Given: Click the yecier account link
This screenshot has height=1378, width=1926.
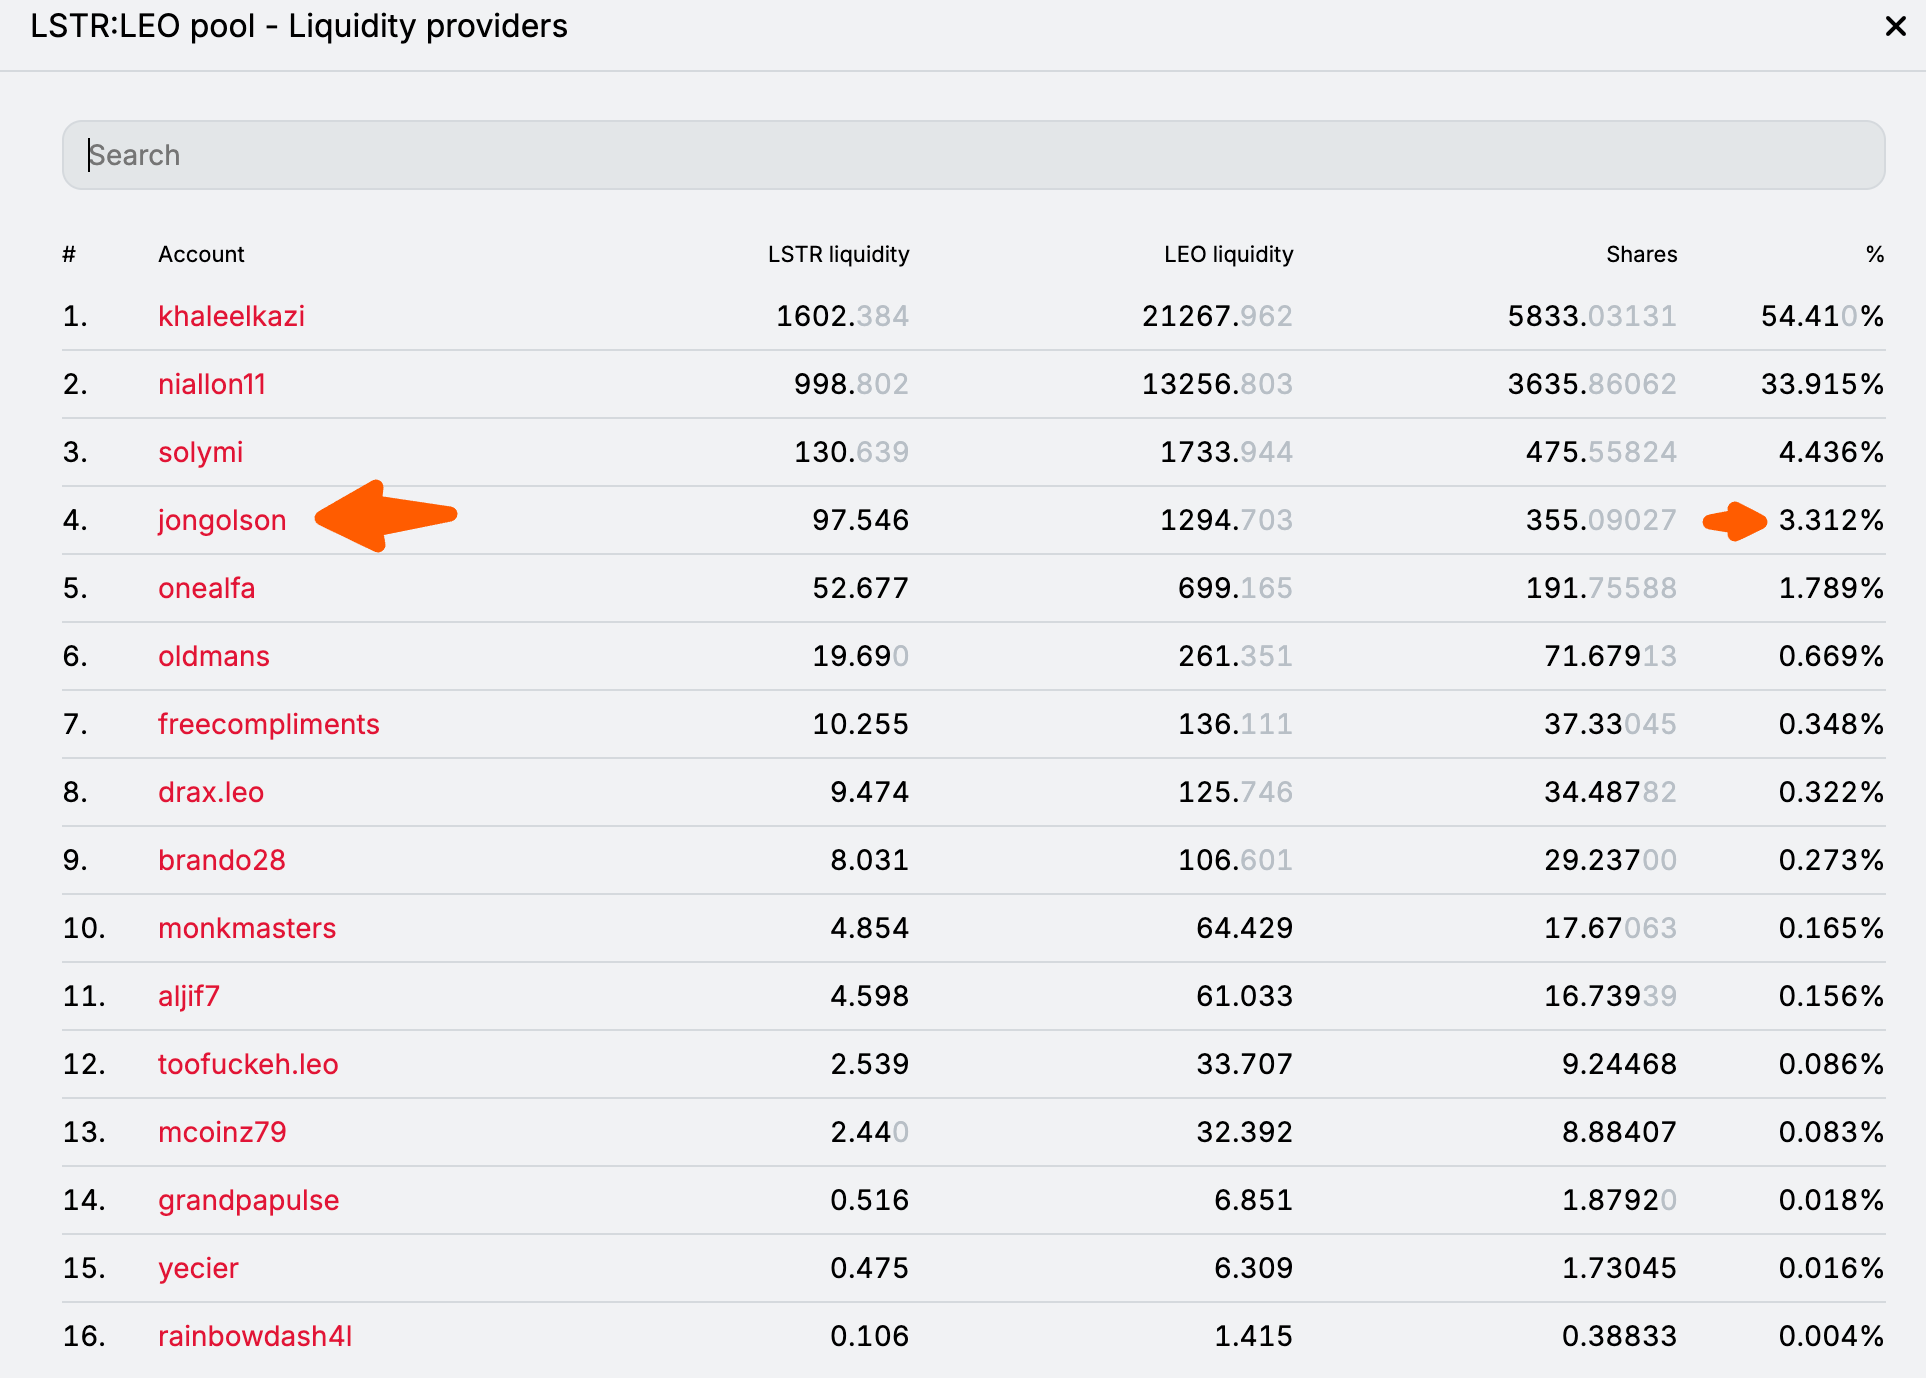Looking at the screenshot, I should (x=198, y=1268).
